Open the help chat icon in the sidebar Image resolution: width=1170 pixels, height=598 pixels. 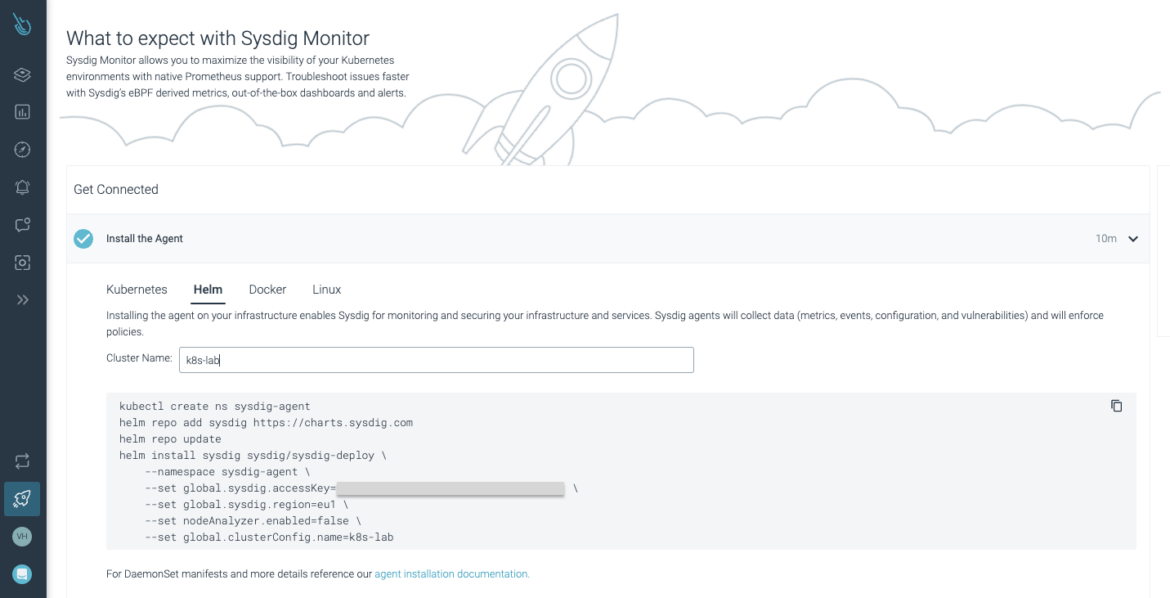(22, 574)
